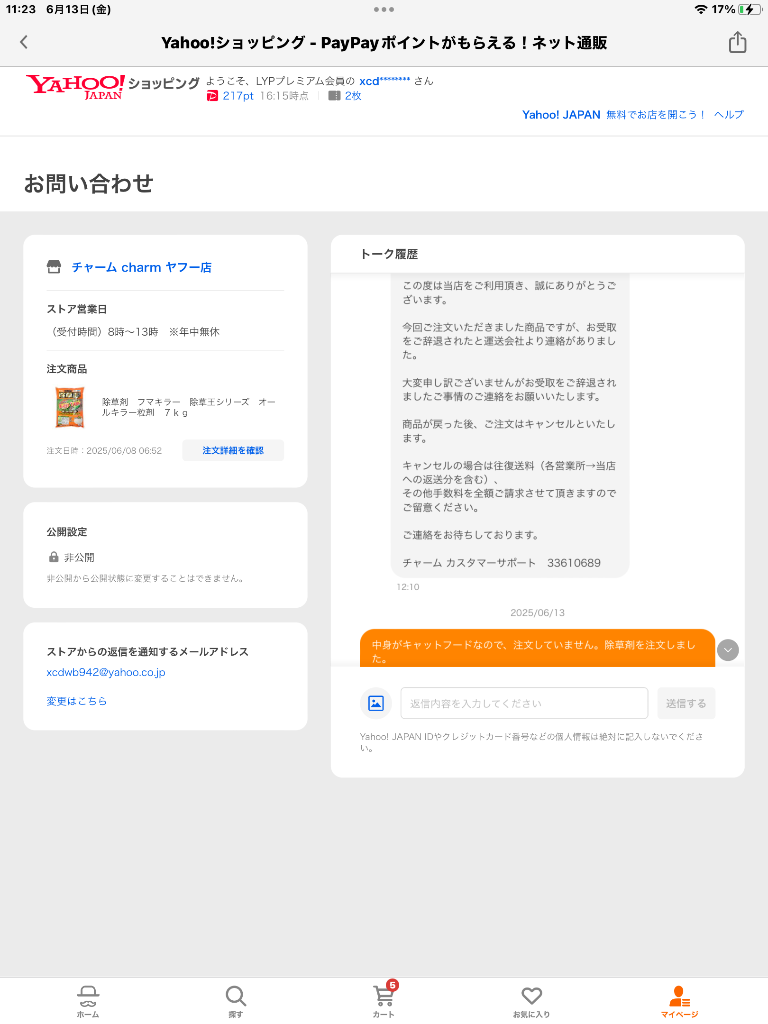Tap the 12:10 message timestamp

pos(408,587)
